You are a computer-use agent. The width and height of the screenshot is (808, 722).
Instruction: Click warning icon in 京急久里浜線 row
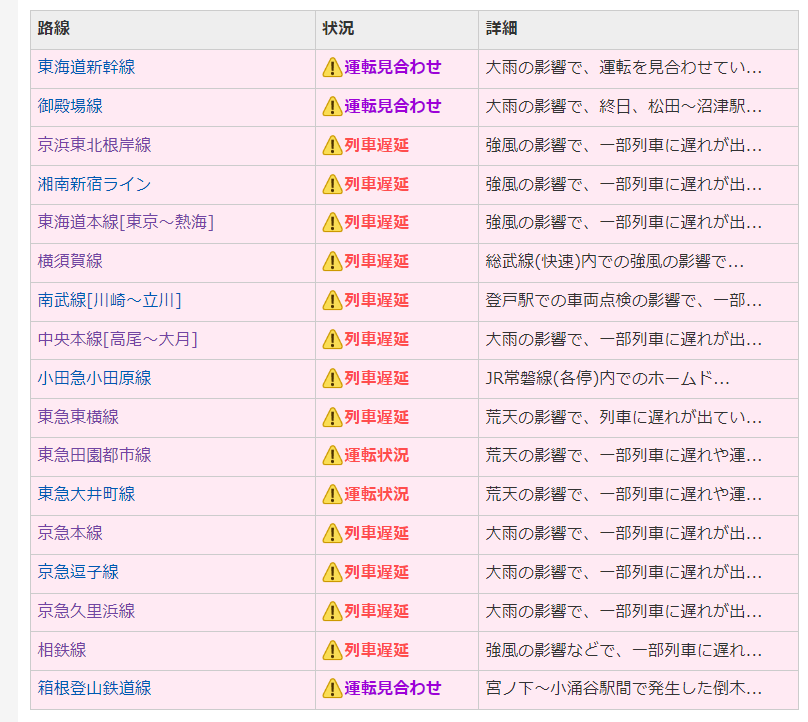332,612
